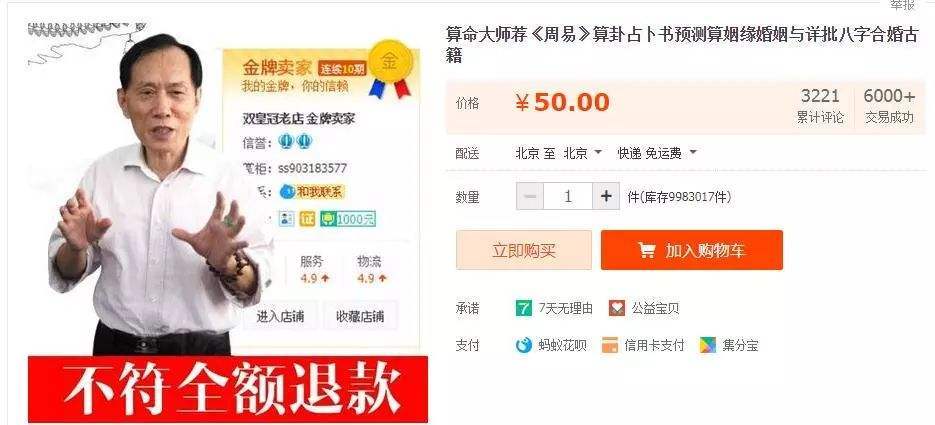Image resolution: width=935 pixels, height=425 pixels.
Task: Increase quantity with the plus button
Action: [x=606, y=196]
